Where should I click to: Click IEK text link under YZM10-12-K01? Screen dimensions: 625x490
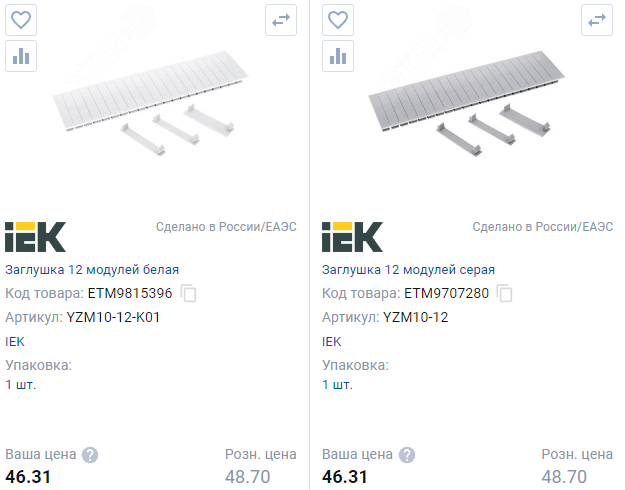pos(15,341)
